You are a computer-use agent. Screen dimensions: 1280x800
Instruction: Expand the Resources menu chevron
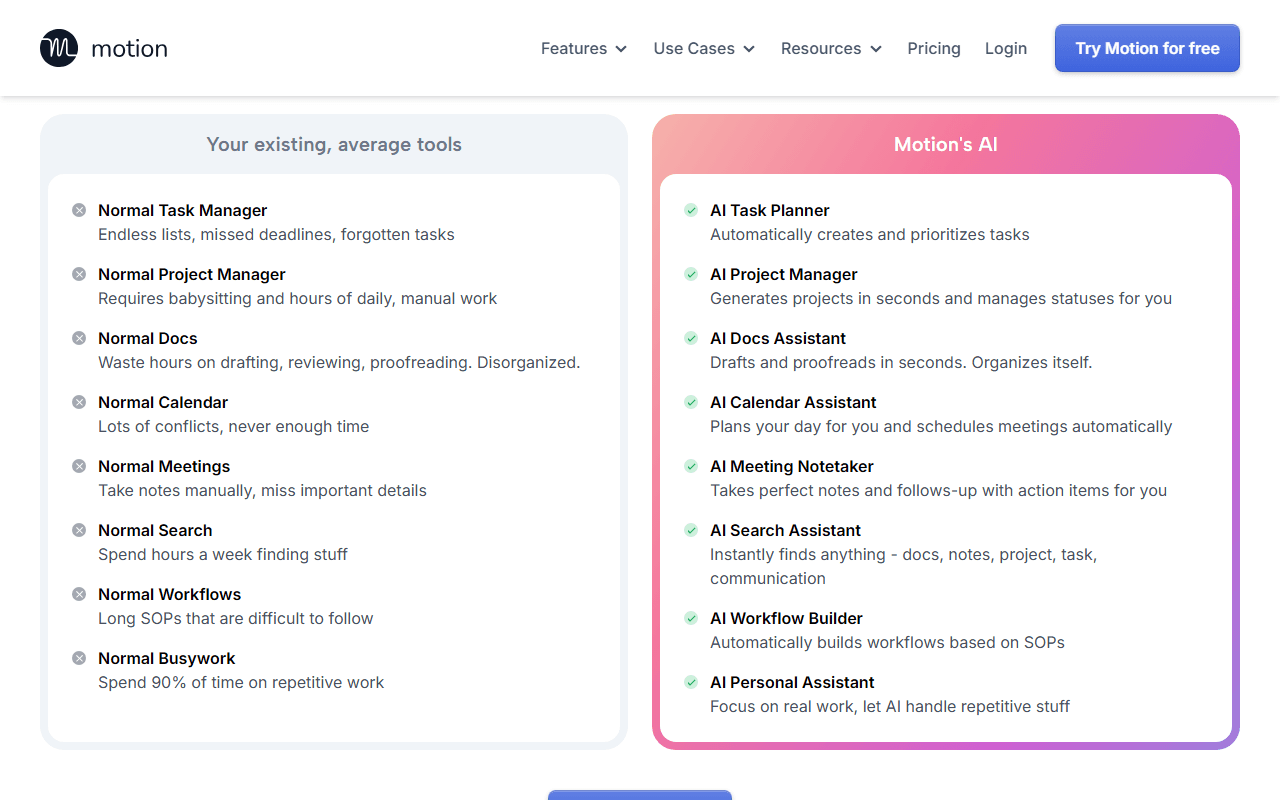(876, 49)
